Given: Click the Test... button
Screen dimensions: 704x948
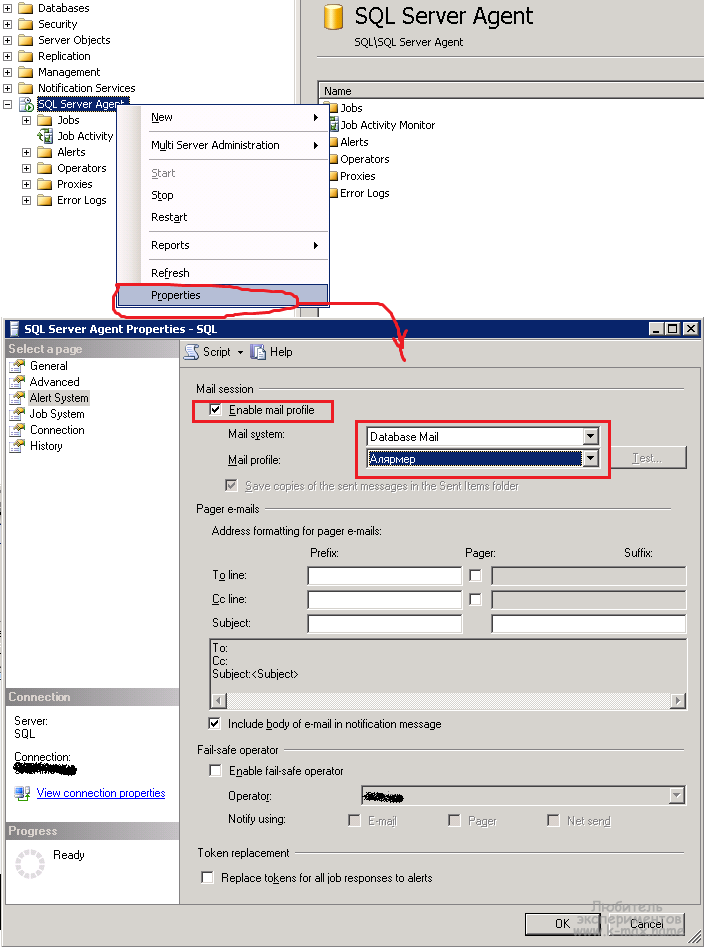Looking at the screenshot, I should 647,458.
